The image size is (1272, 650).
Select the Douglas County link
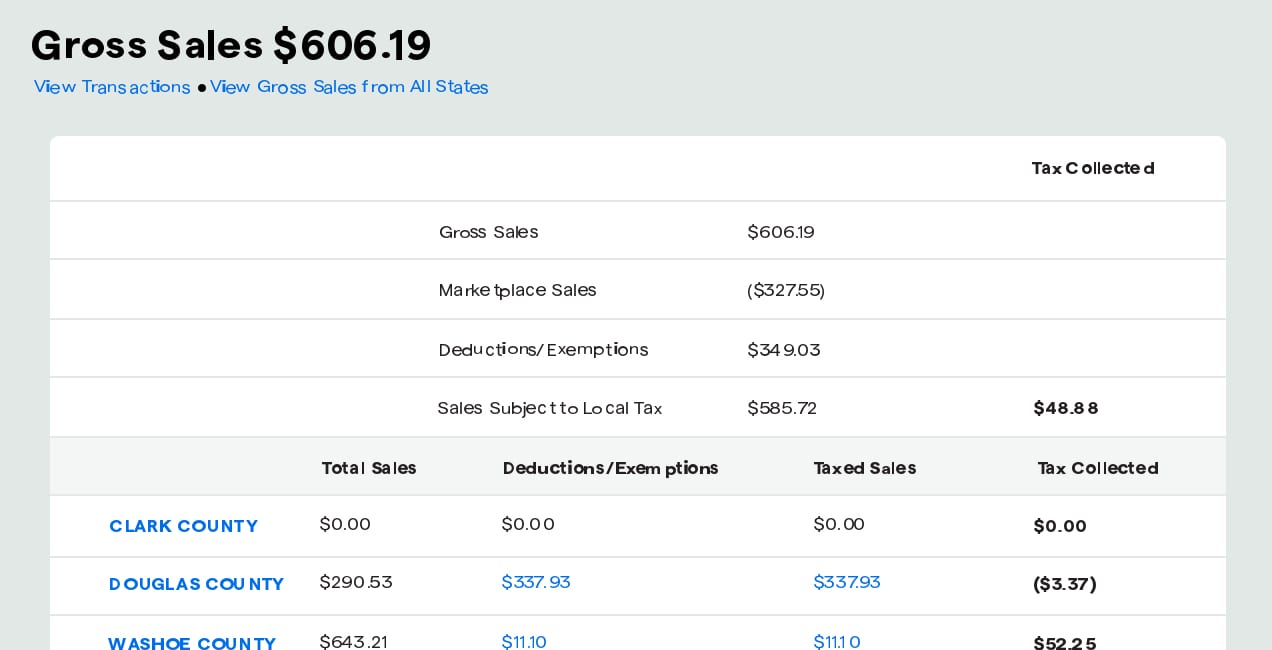[x=196, y=584]
